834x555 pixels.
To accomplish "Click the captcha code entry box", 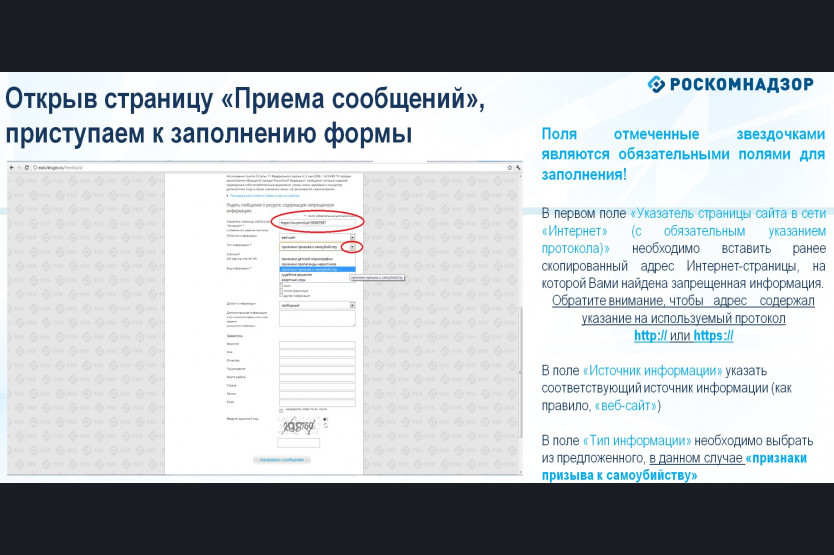I will 298,442.
